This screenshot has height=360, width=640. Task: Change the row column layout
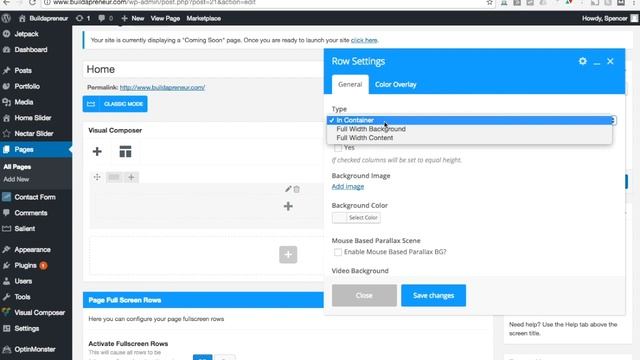pyautogui.click(x=114, y=177)
